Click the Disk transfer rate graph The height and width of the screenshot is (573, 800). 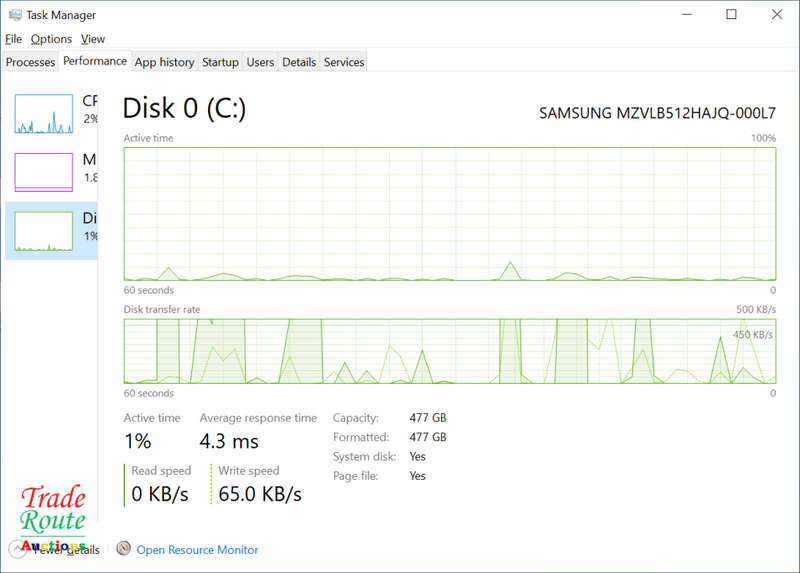(x=450, y=351)
